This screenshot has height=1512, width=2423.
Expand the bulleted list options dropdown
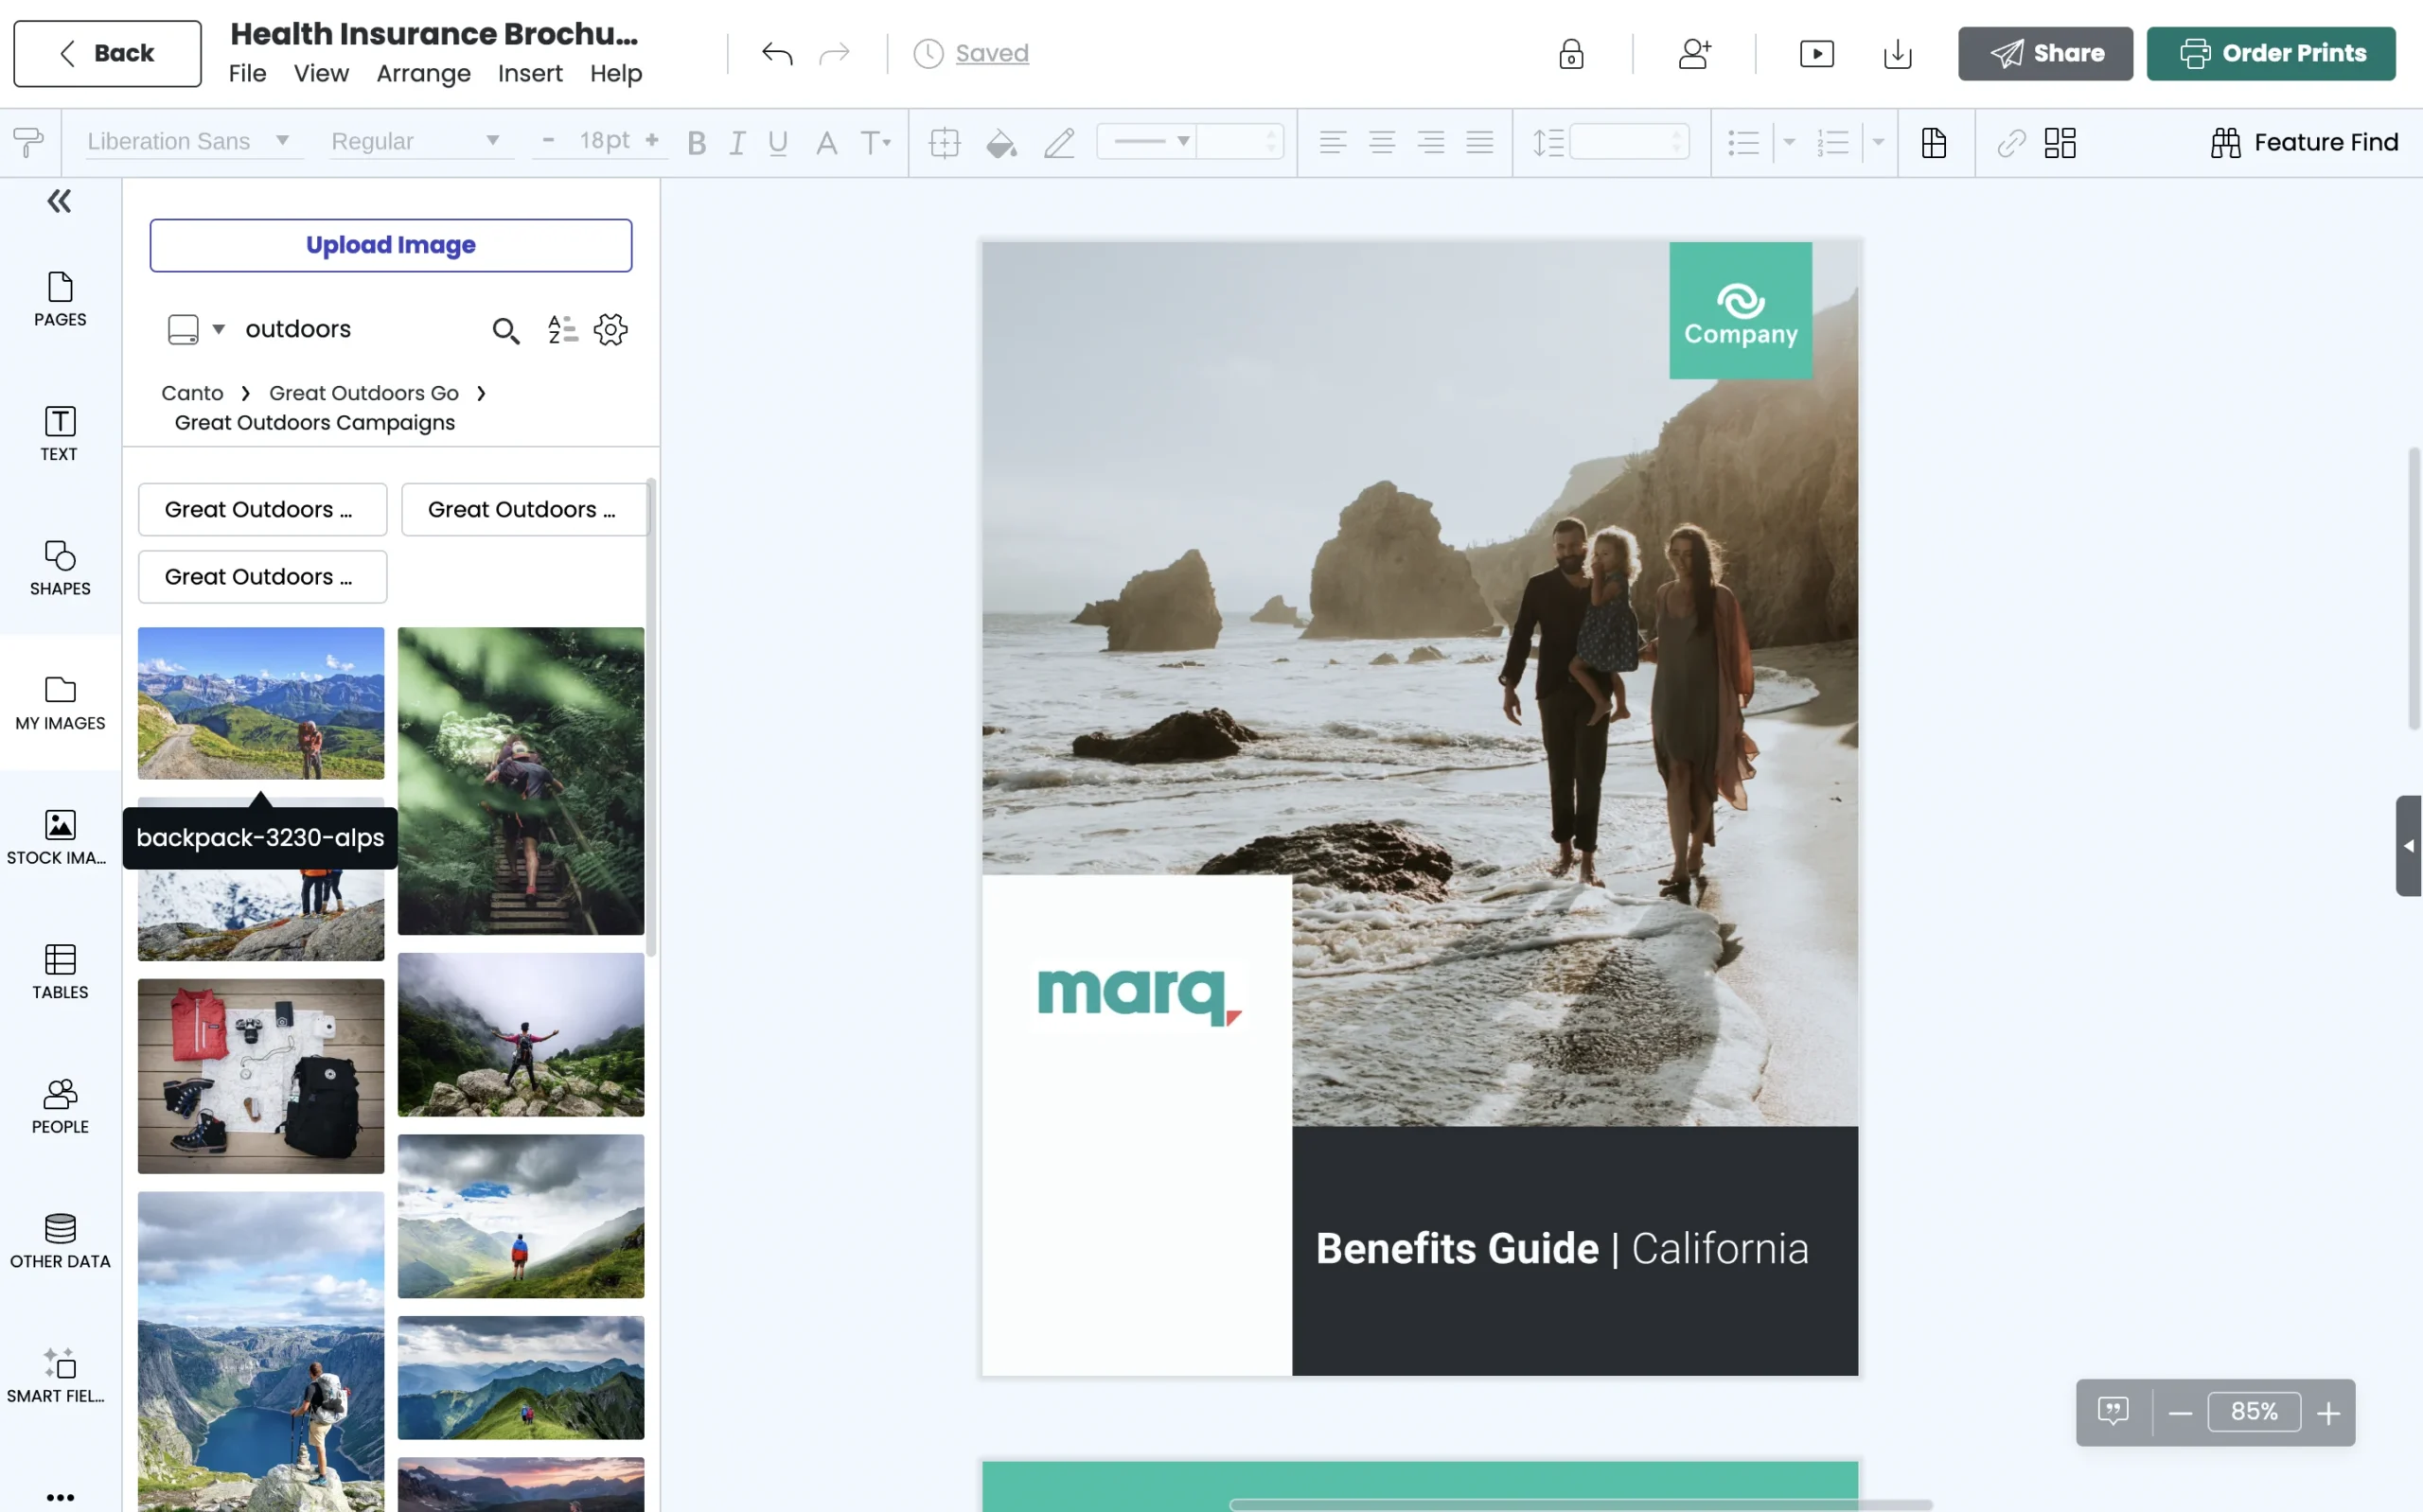click(x=1789, y=142)
